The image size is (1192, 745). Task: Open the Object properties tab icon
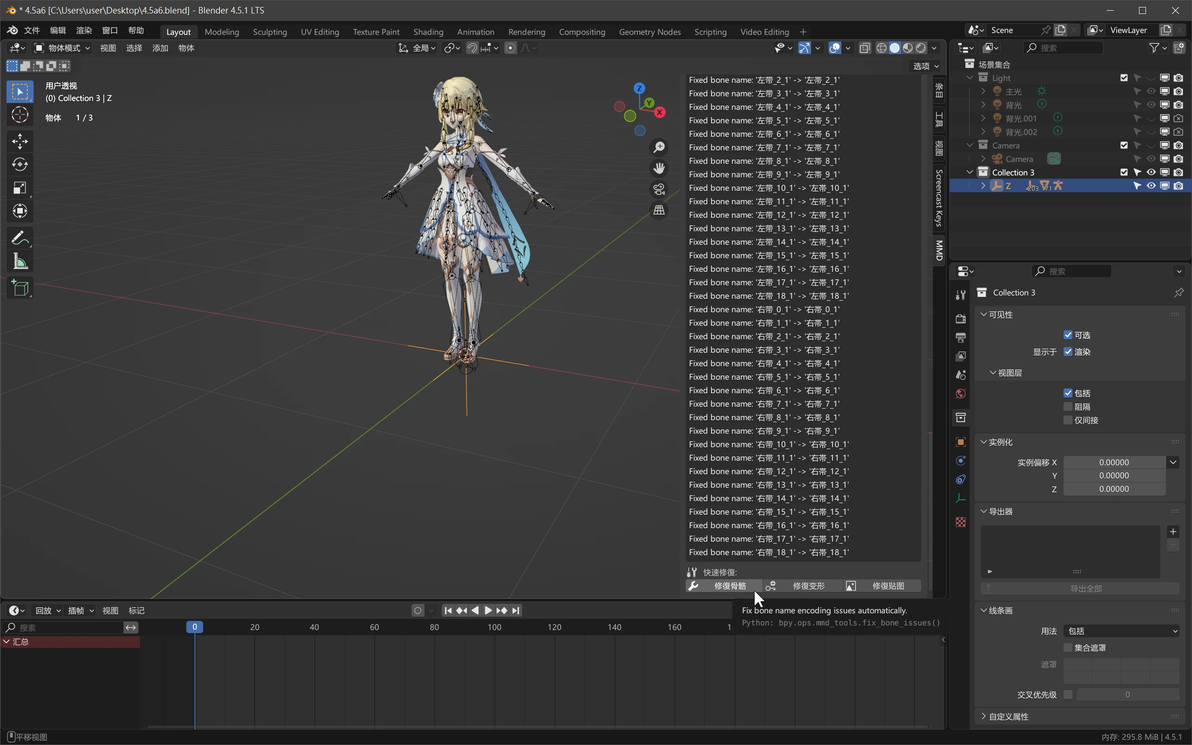(x=961, y=442)
